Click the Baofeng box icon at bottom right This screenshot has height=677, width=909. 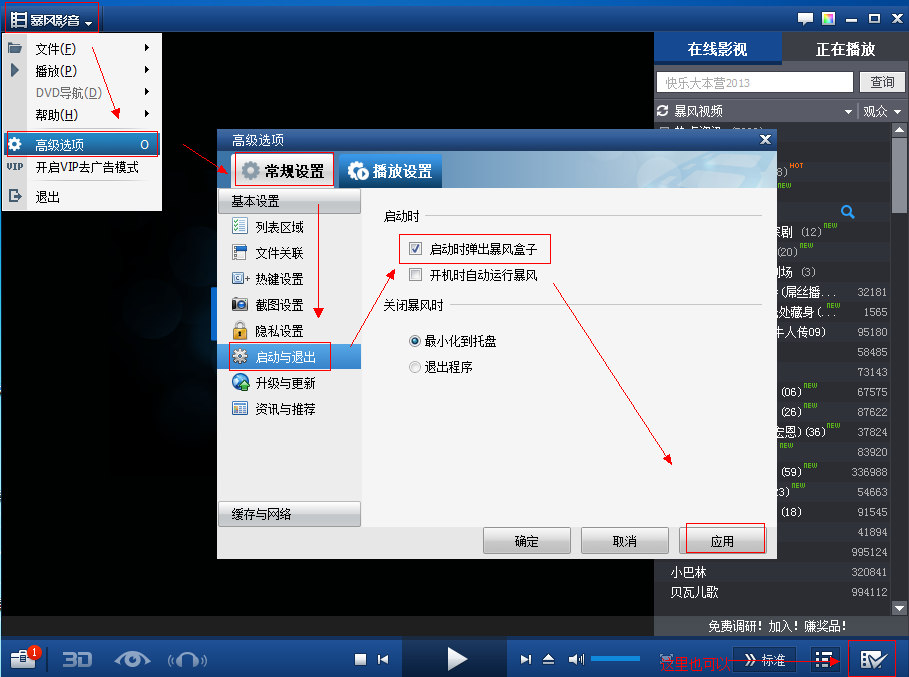[872, 659]
